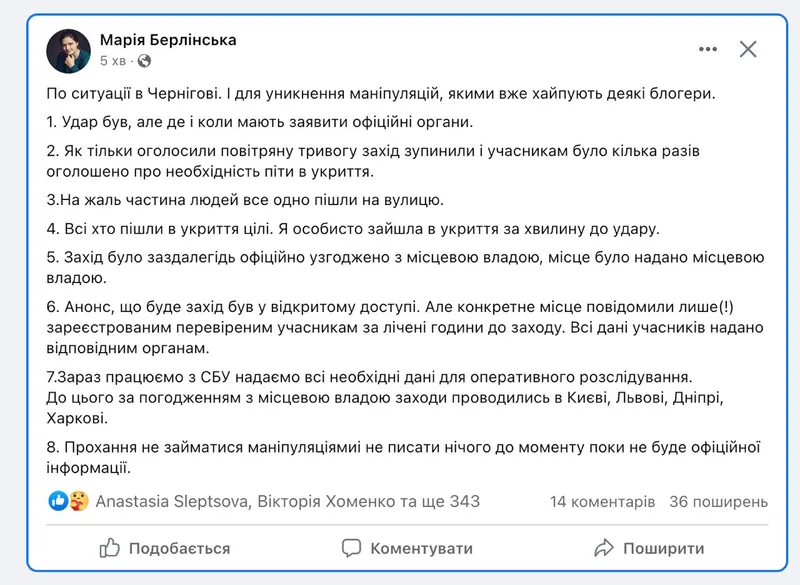Open the post timestamp "5 хв"
800x585 pixels.
(x=113, y=61)
